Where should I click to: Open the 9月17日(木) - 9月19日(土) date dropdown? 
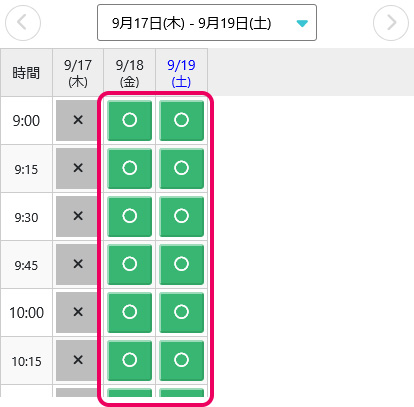click(x=207, y=23)
